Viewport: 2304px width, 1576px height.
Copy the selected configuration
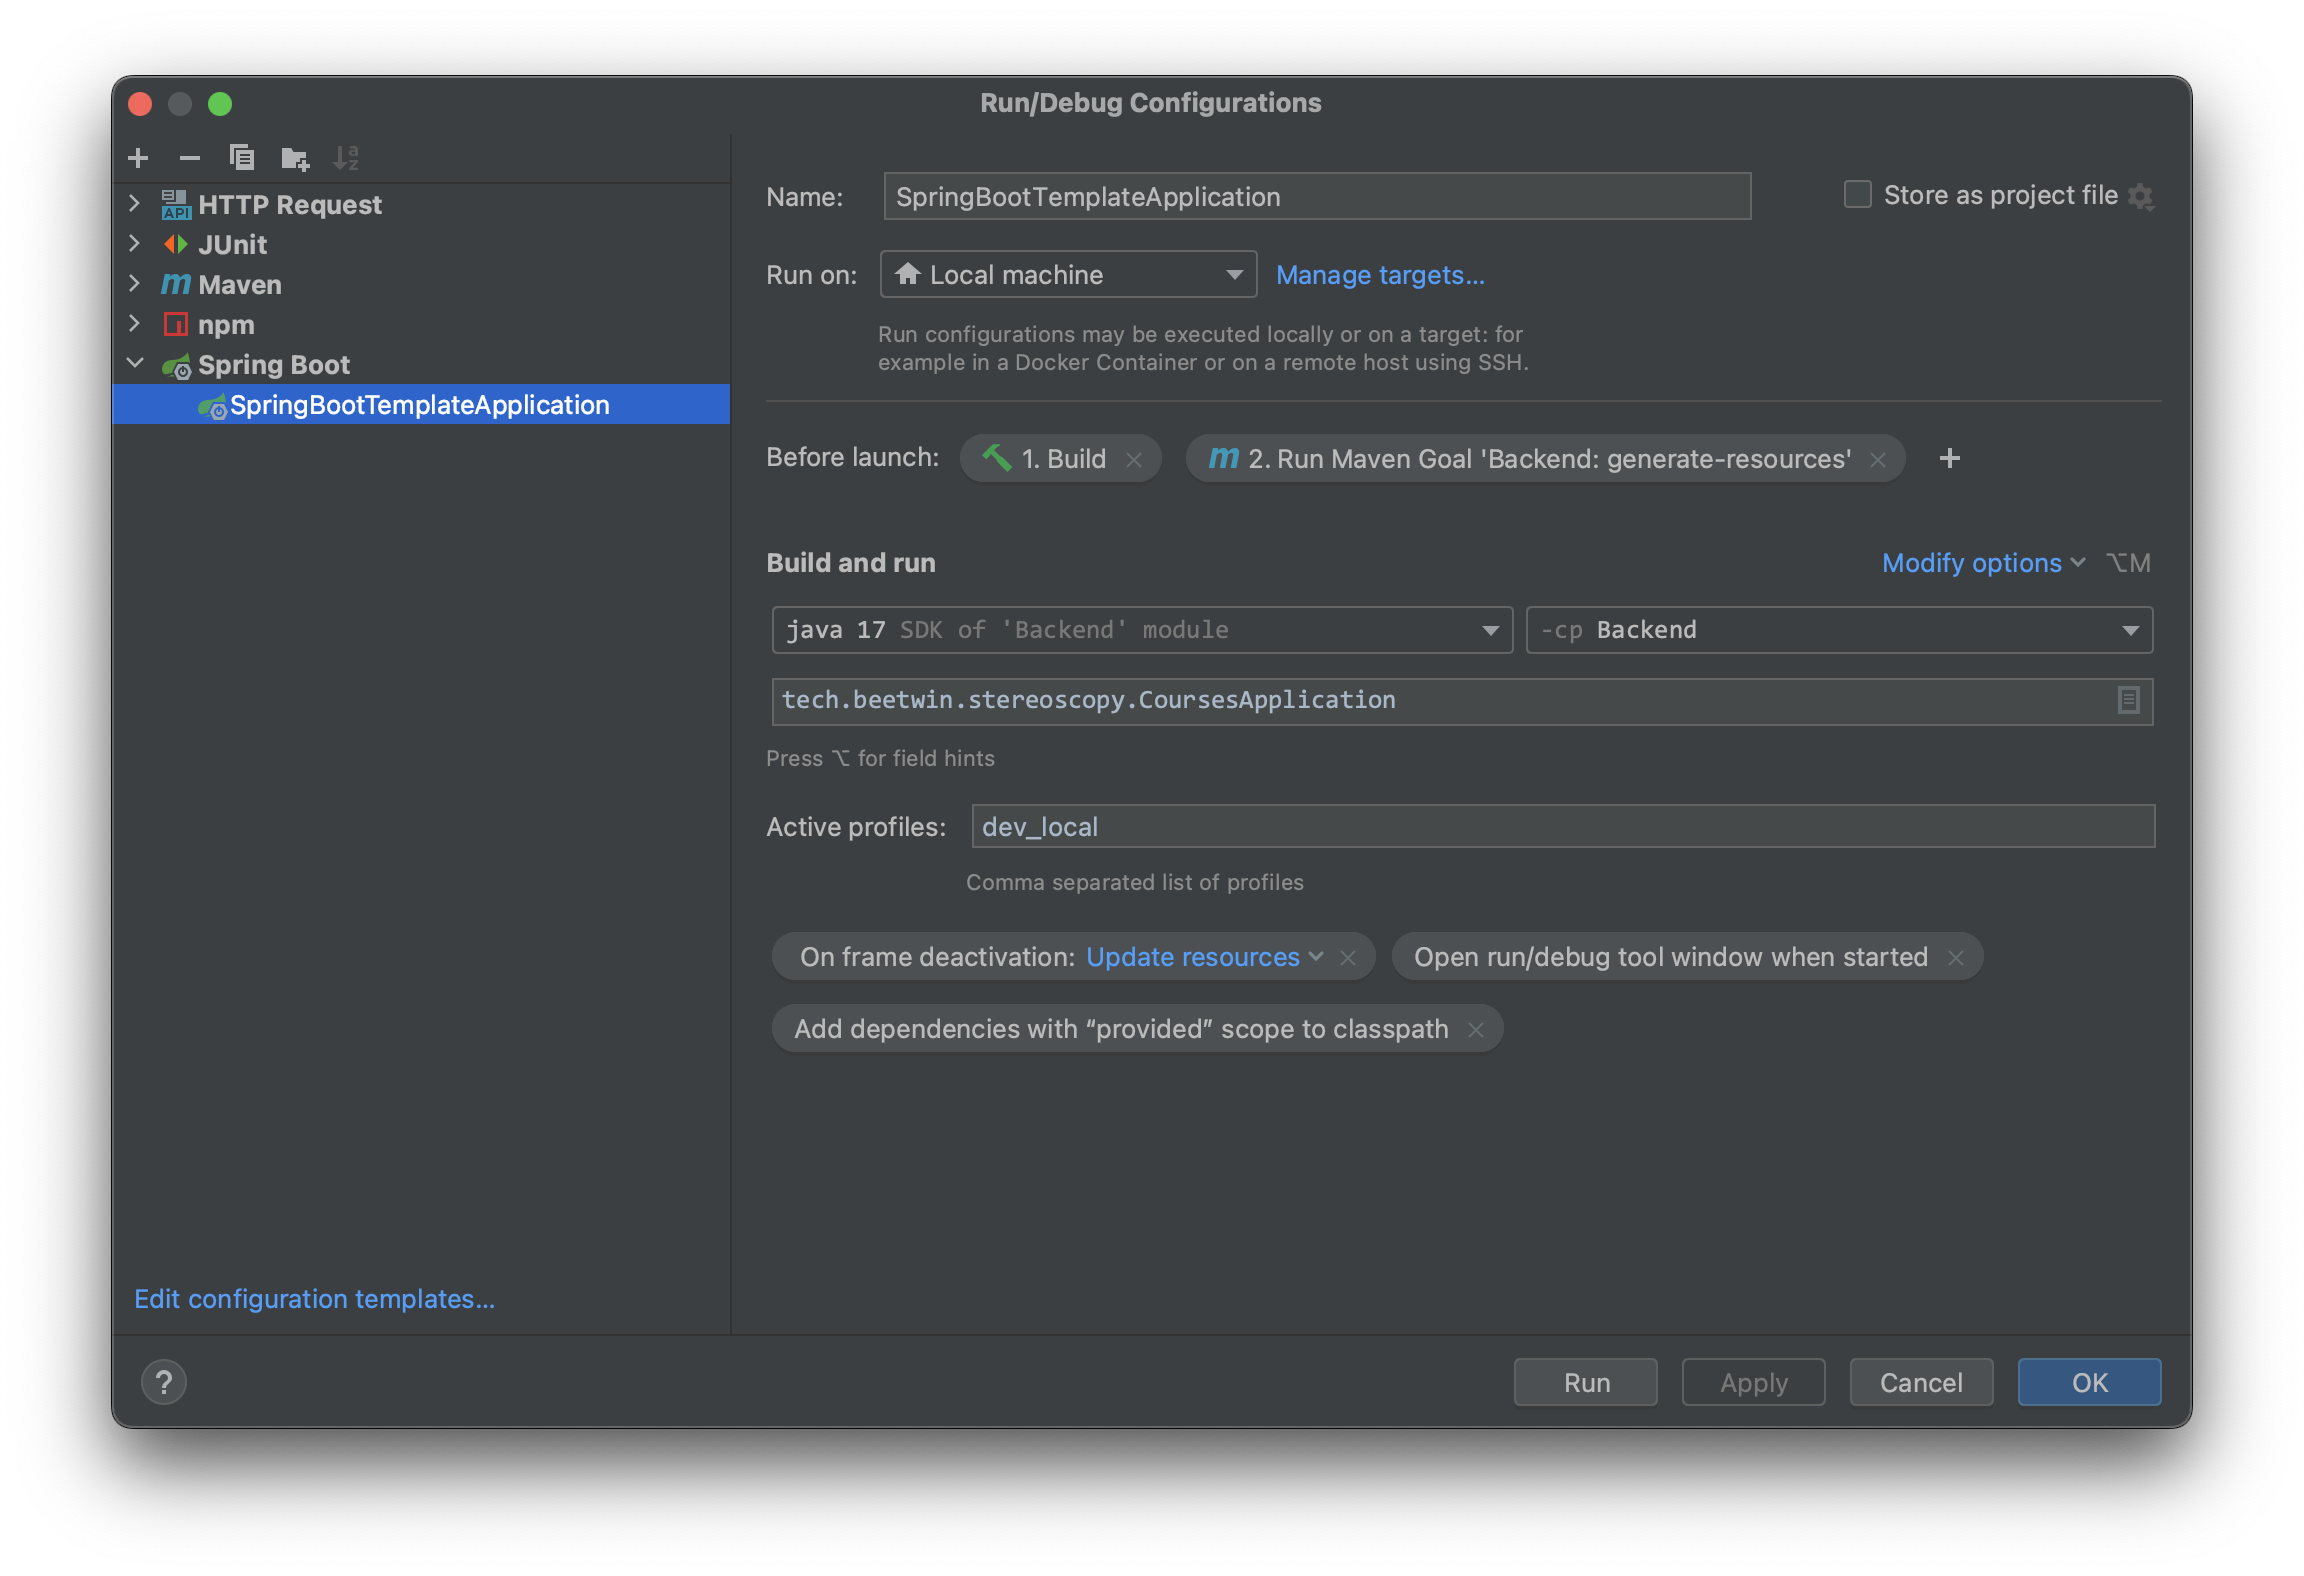[242, 158]
